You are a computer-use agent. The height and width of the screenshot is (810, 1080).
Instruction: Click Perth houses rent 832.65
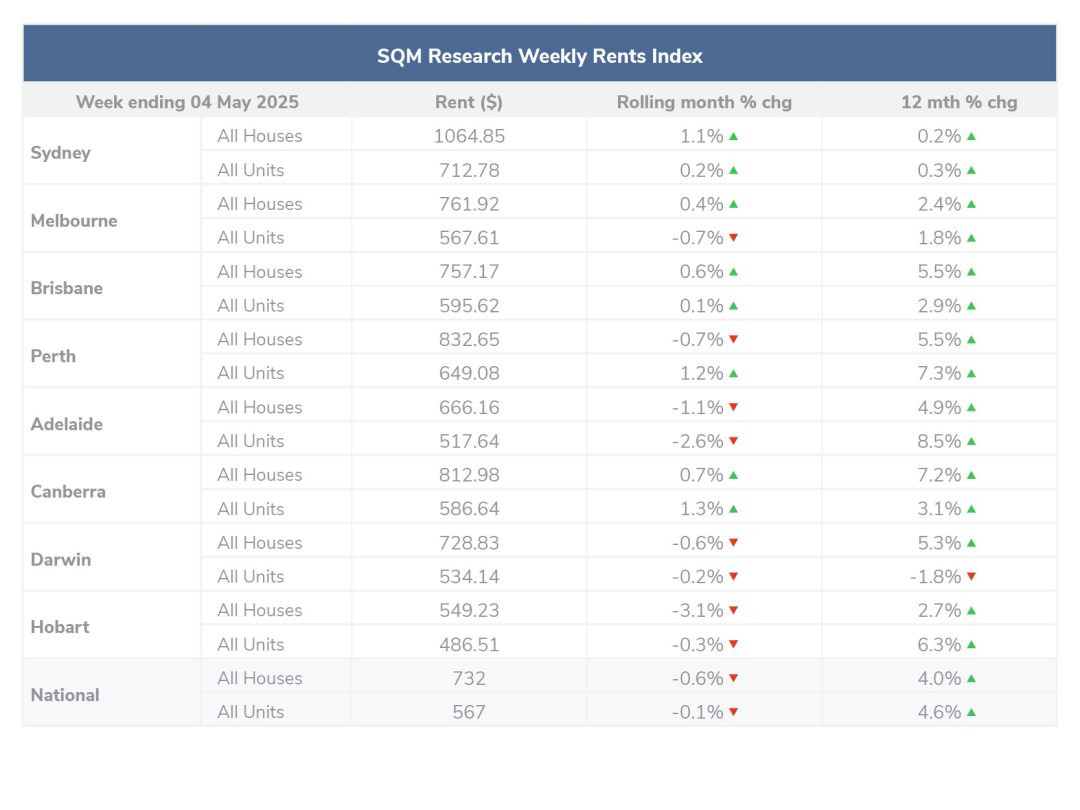coord(469,340)
